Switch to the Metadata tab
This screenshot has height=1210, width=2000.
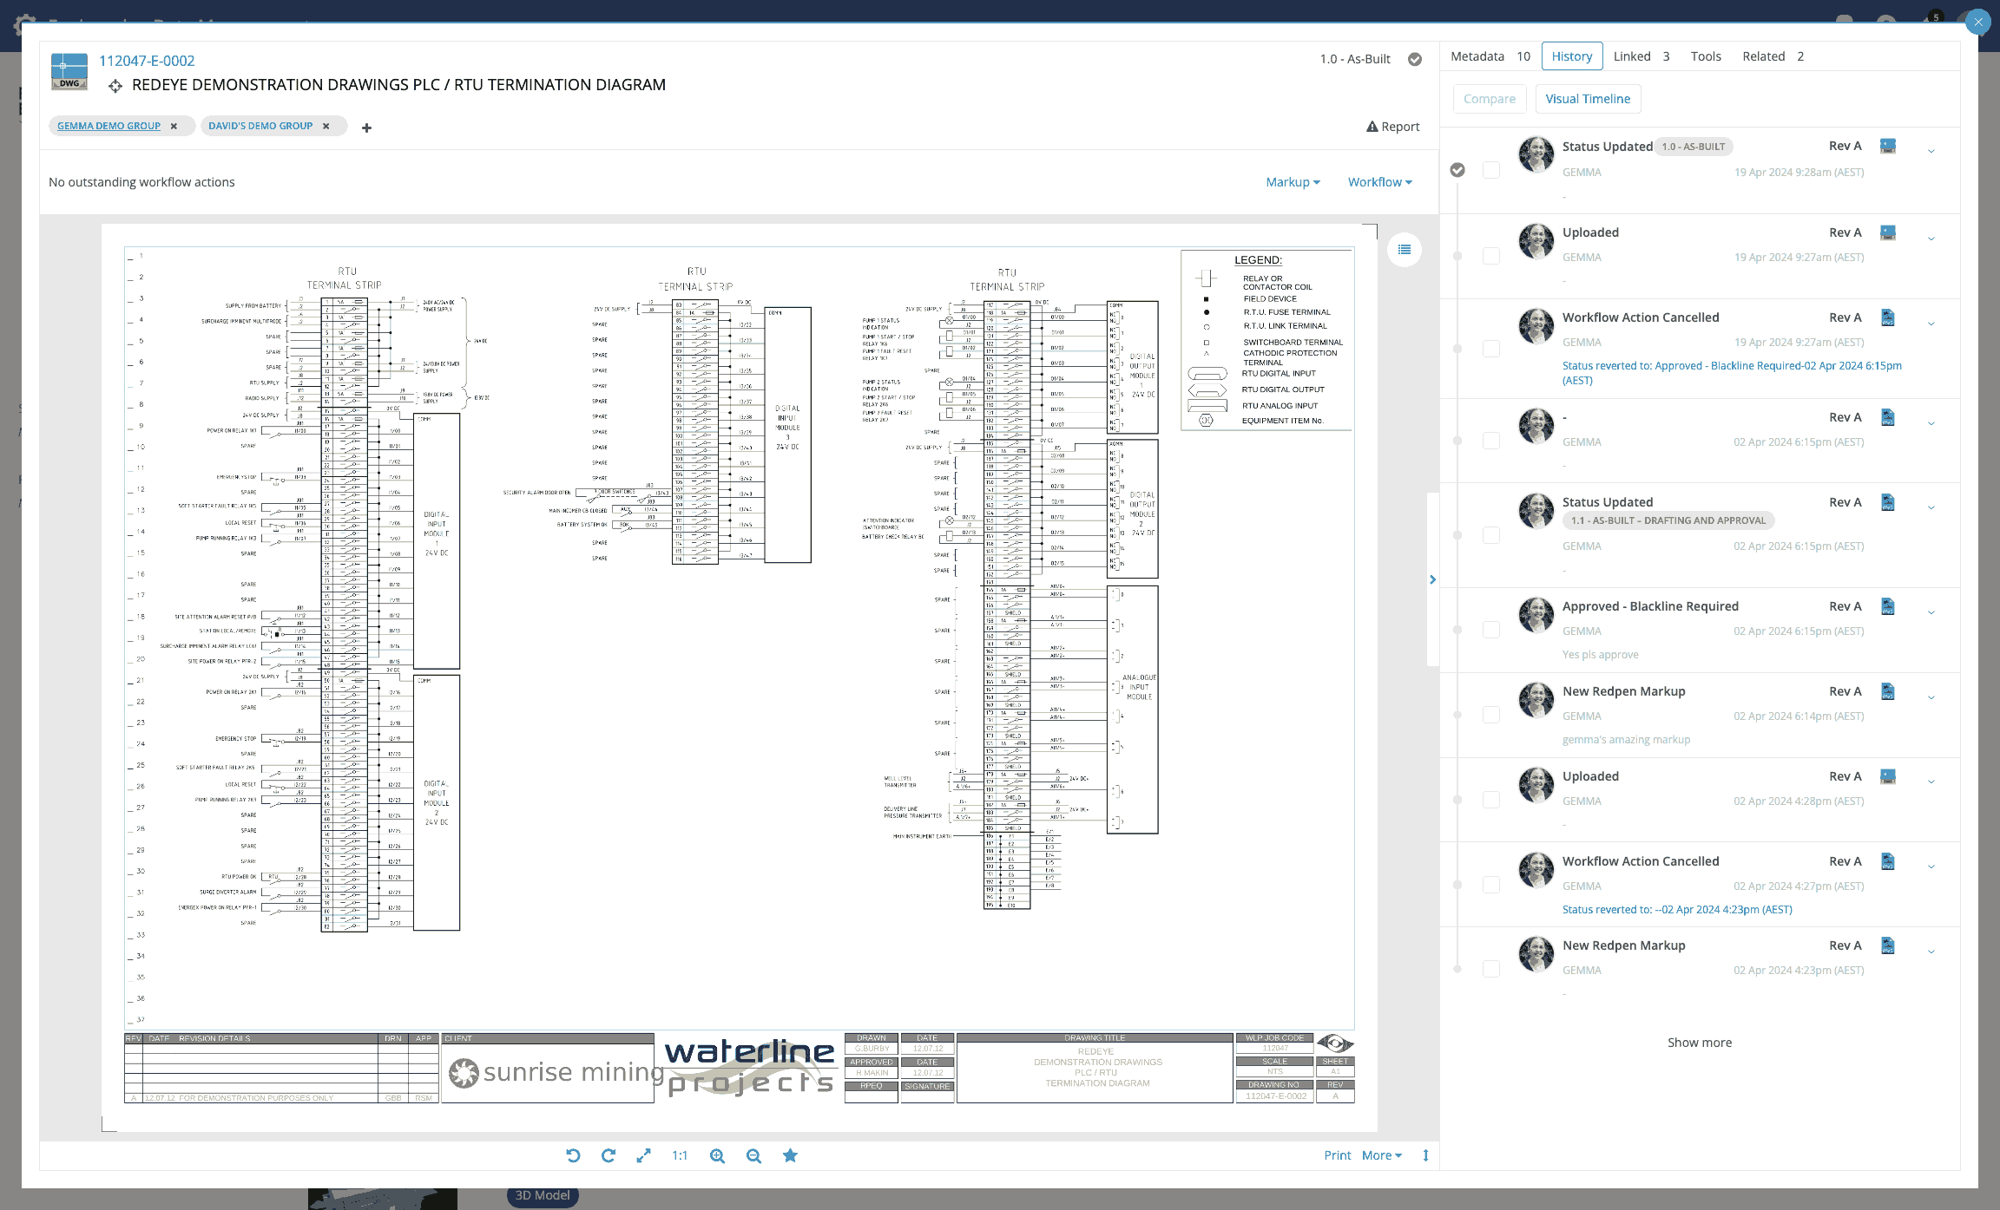point(1477,56)
